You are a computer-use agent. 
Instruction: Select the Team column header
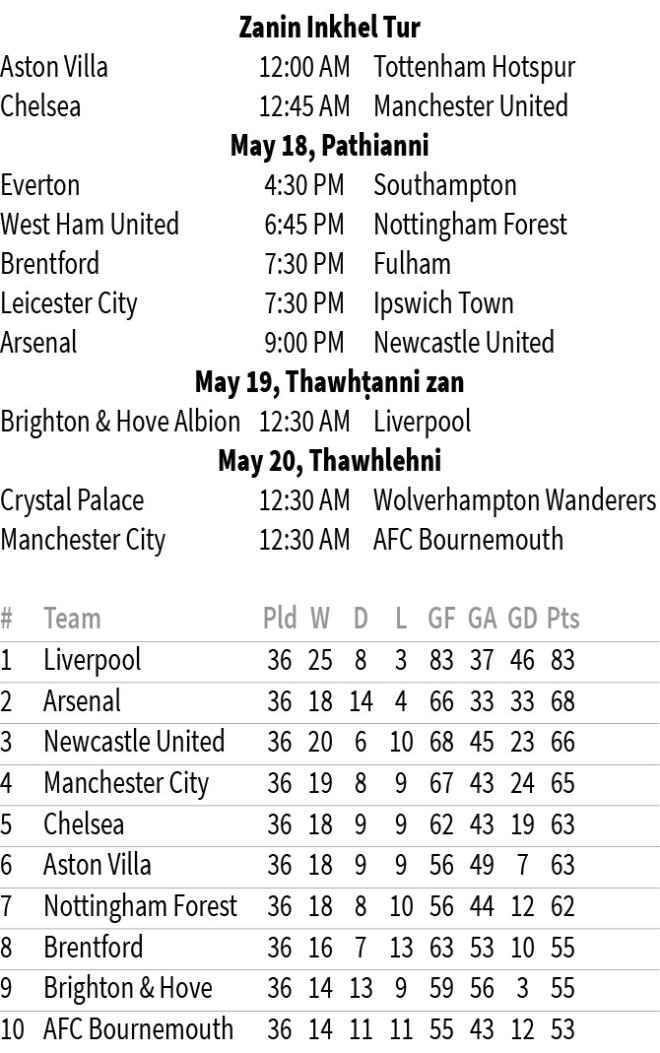73,619
